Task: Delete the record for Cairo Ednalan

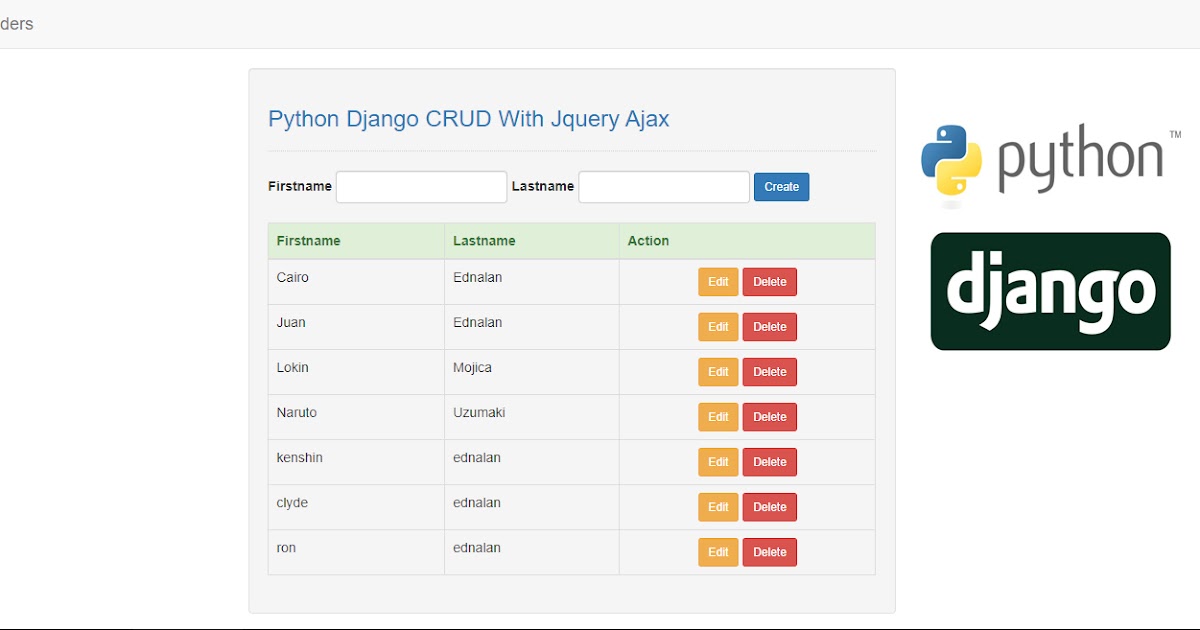Action: [769, 281]
